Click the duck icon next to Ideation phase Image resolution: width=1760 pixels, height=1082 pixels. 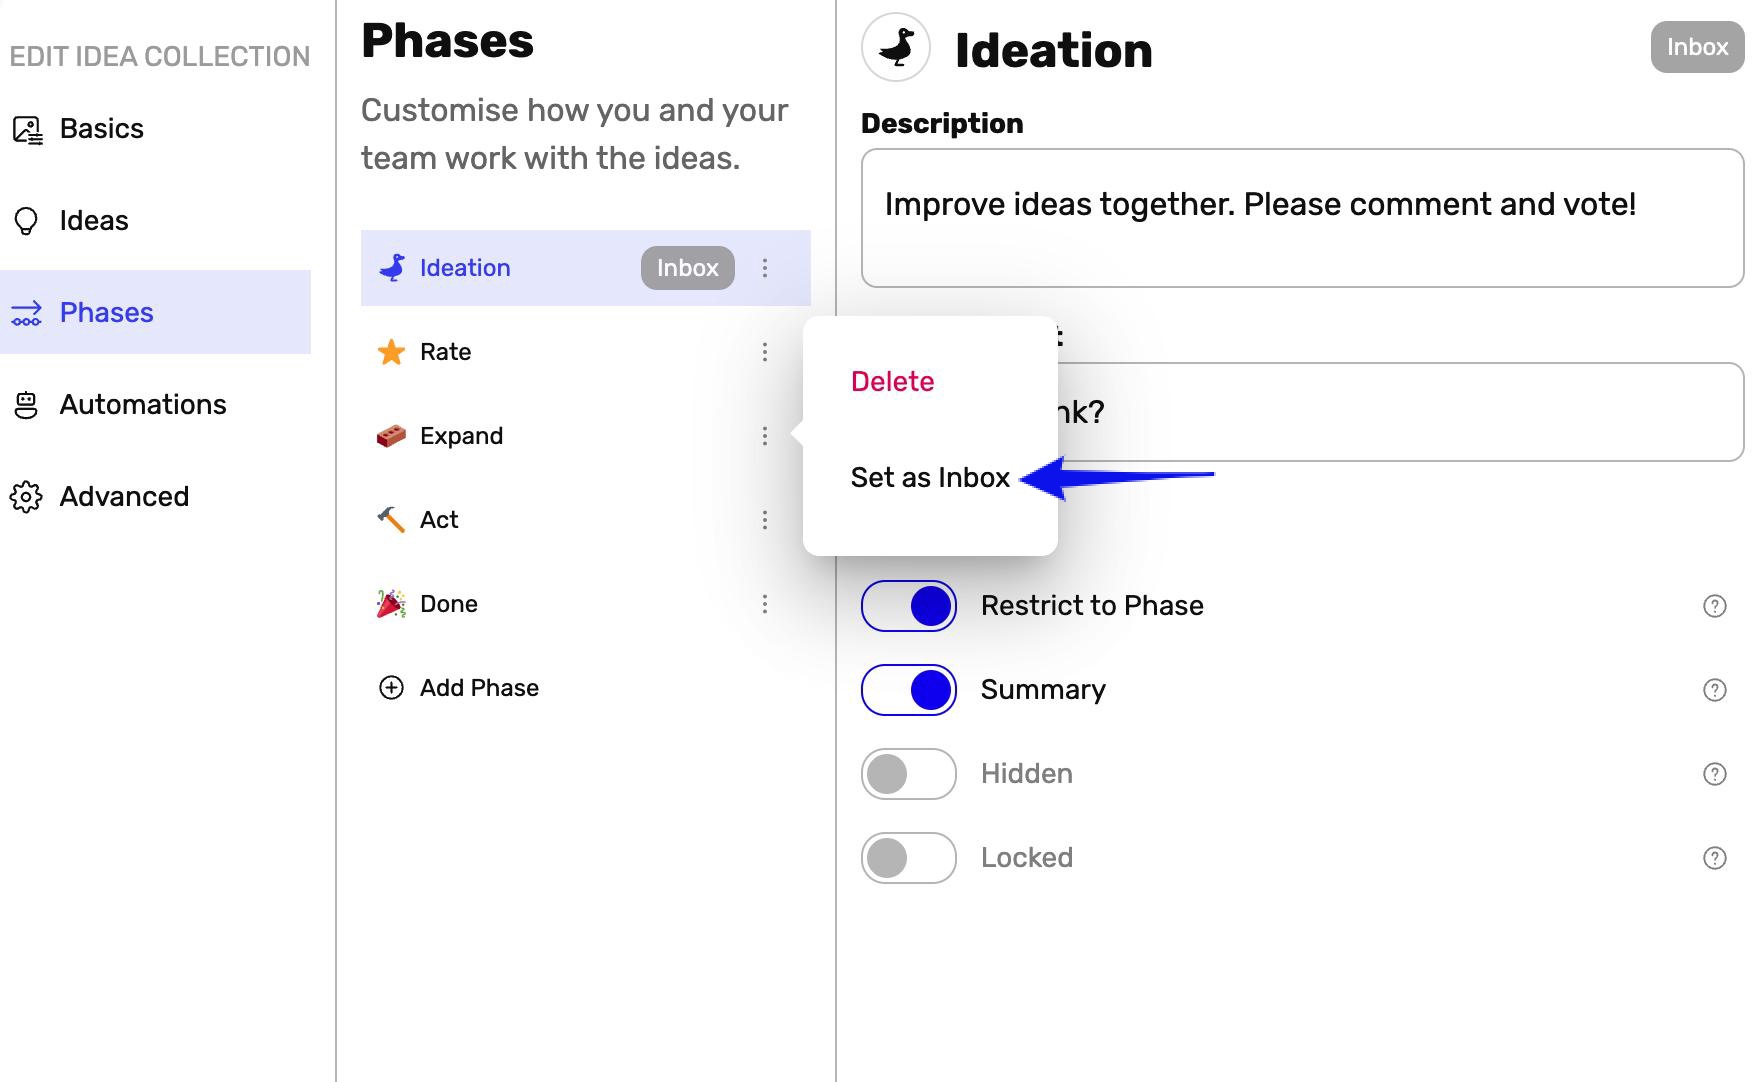(392, 267)
